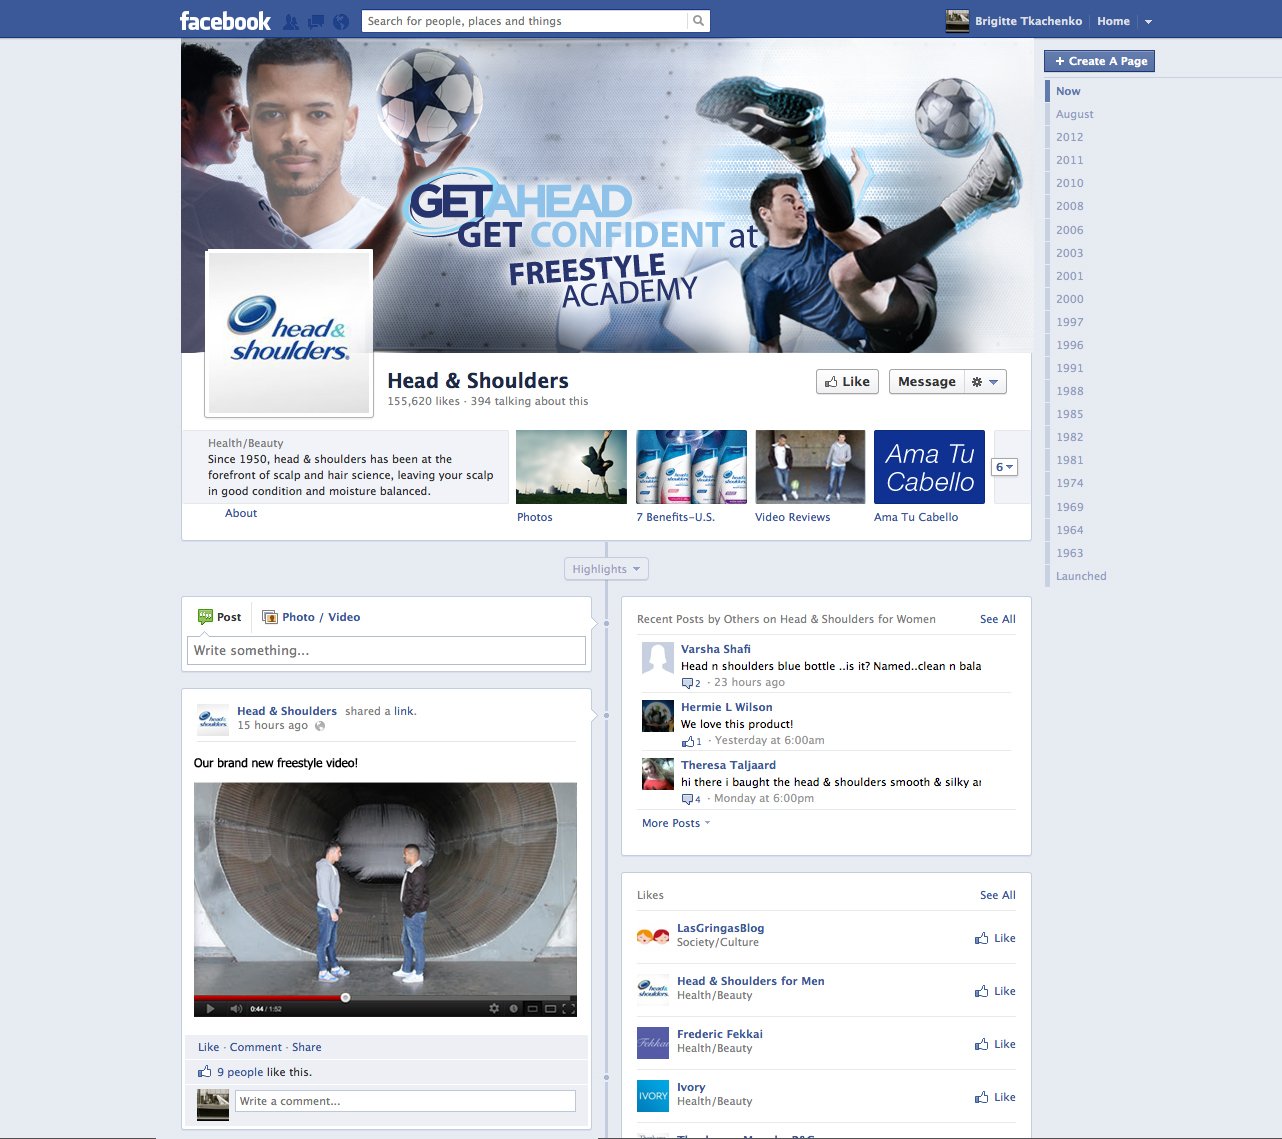Jump to 2012 on the timeline

tap(1070, 137)
